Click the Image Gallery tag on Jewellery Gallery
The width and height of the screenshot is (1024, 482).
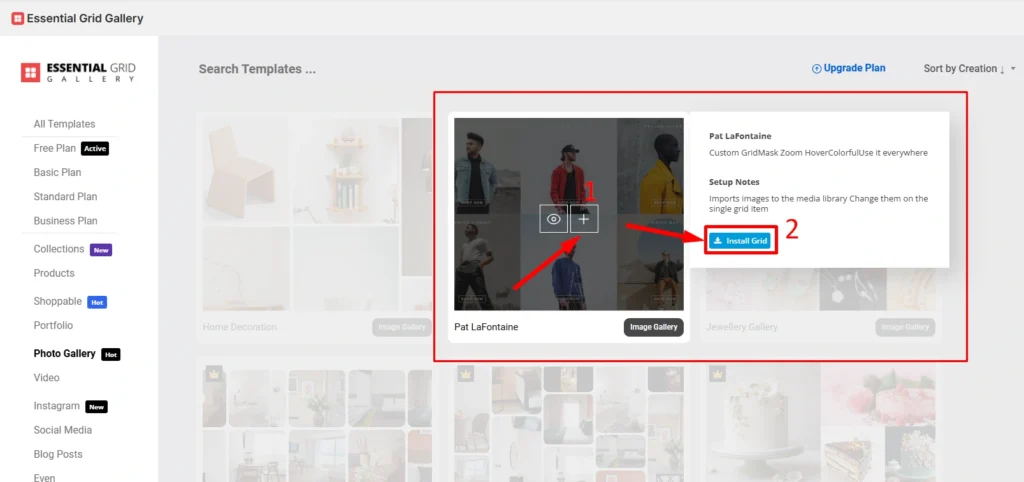pos(905,327)
